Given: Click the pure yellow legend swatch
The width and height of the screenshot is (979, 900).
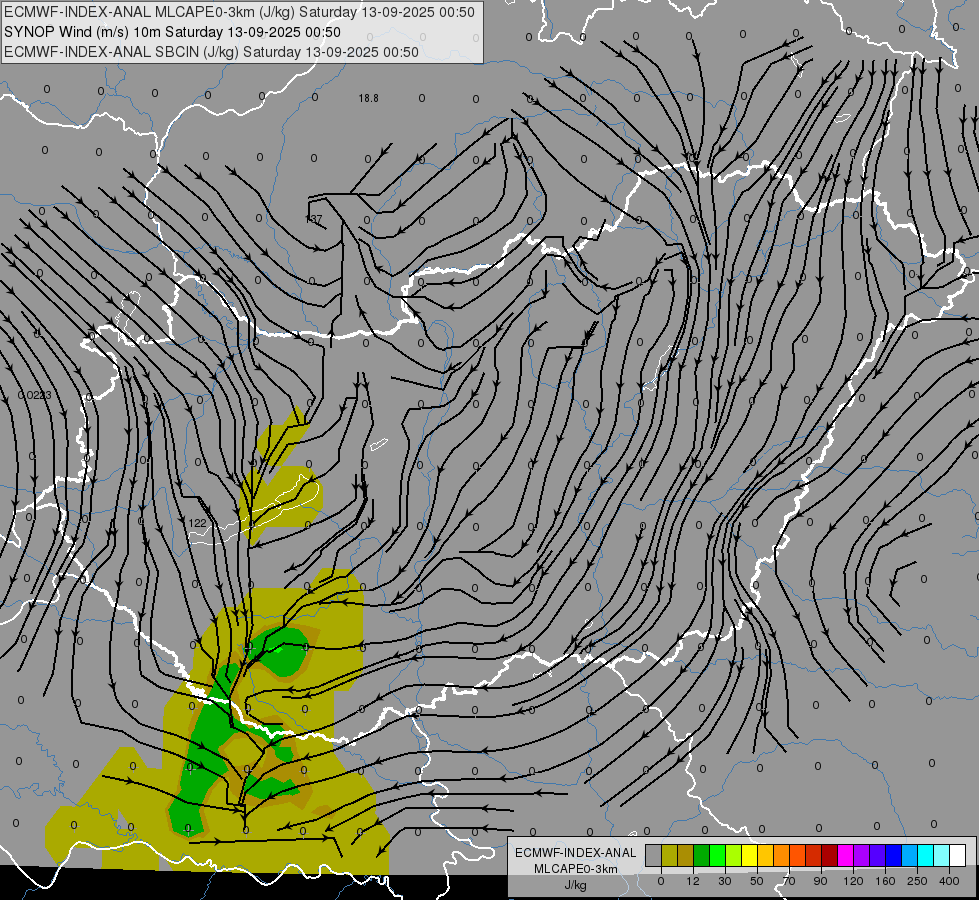Looking at the screenshot, I should tap(750, 855).
